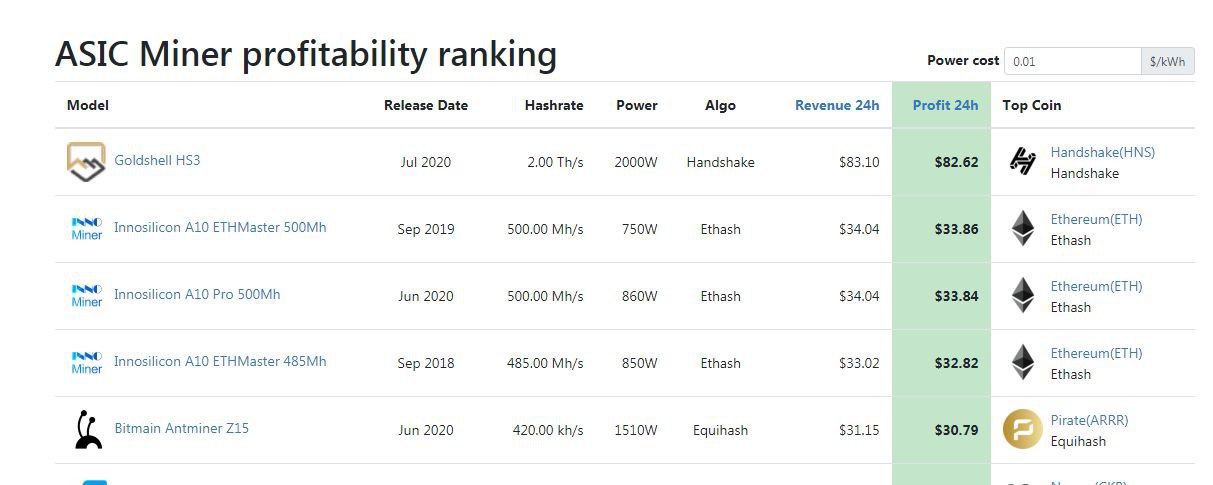
Task: Click the Bitmain Antminer Z15 logo icon
Action: coord(88,429)
